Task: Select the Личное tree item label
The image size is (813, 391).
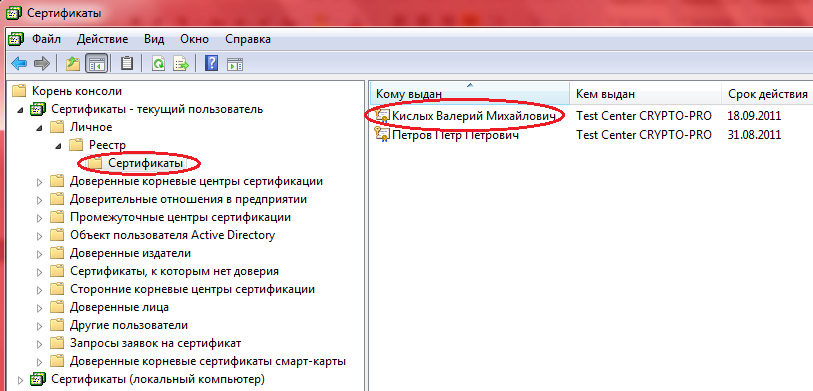Action: [91, 127]
